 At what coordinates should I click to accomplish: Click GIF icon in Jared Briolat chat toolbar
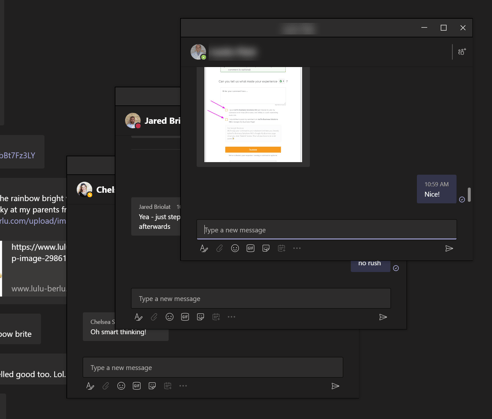185,317
